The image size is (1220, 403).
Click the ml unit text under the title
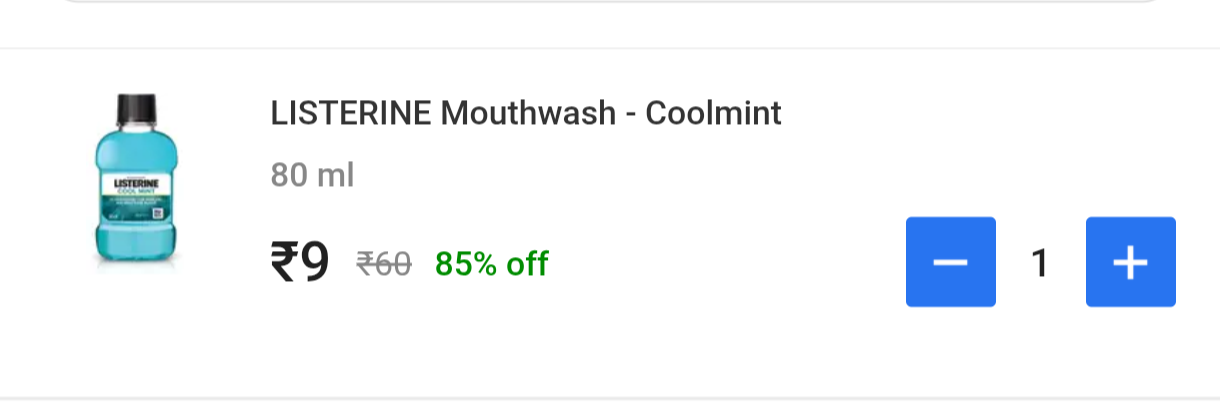coord(335,176)
